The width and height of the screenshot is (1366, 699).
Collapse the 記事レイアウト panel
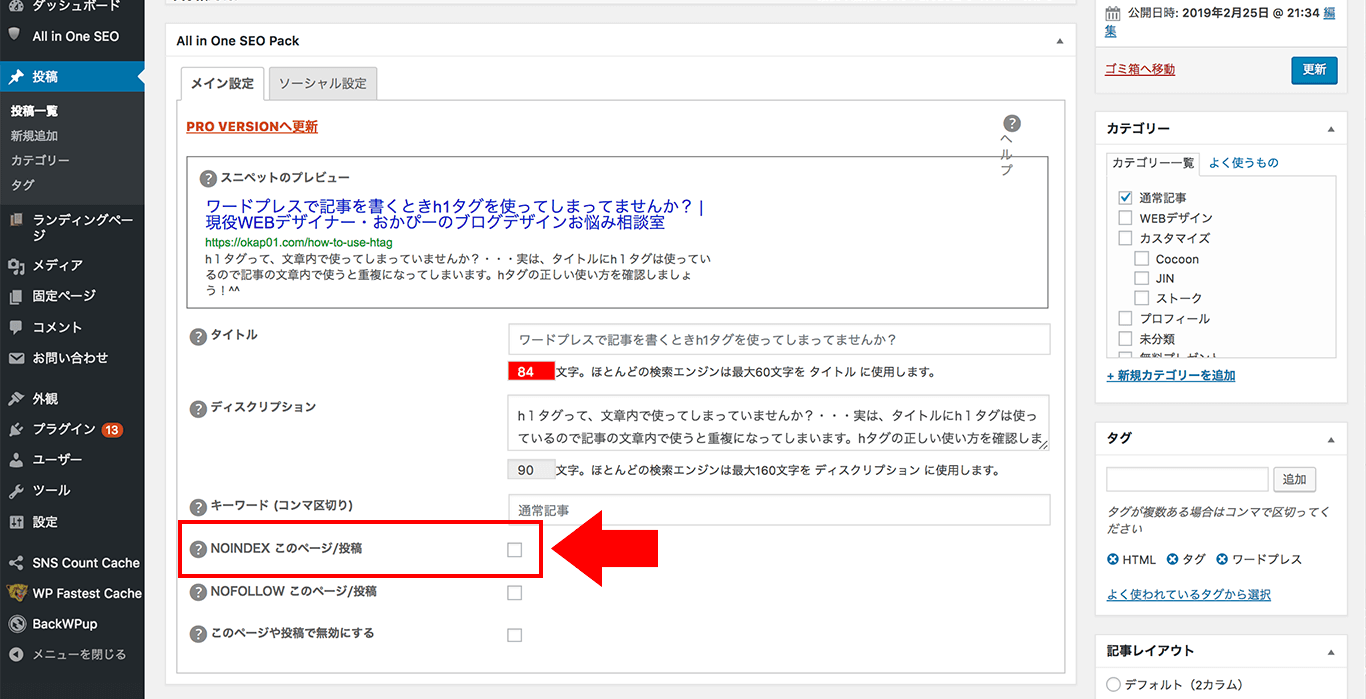[x=1330, y=651]
